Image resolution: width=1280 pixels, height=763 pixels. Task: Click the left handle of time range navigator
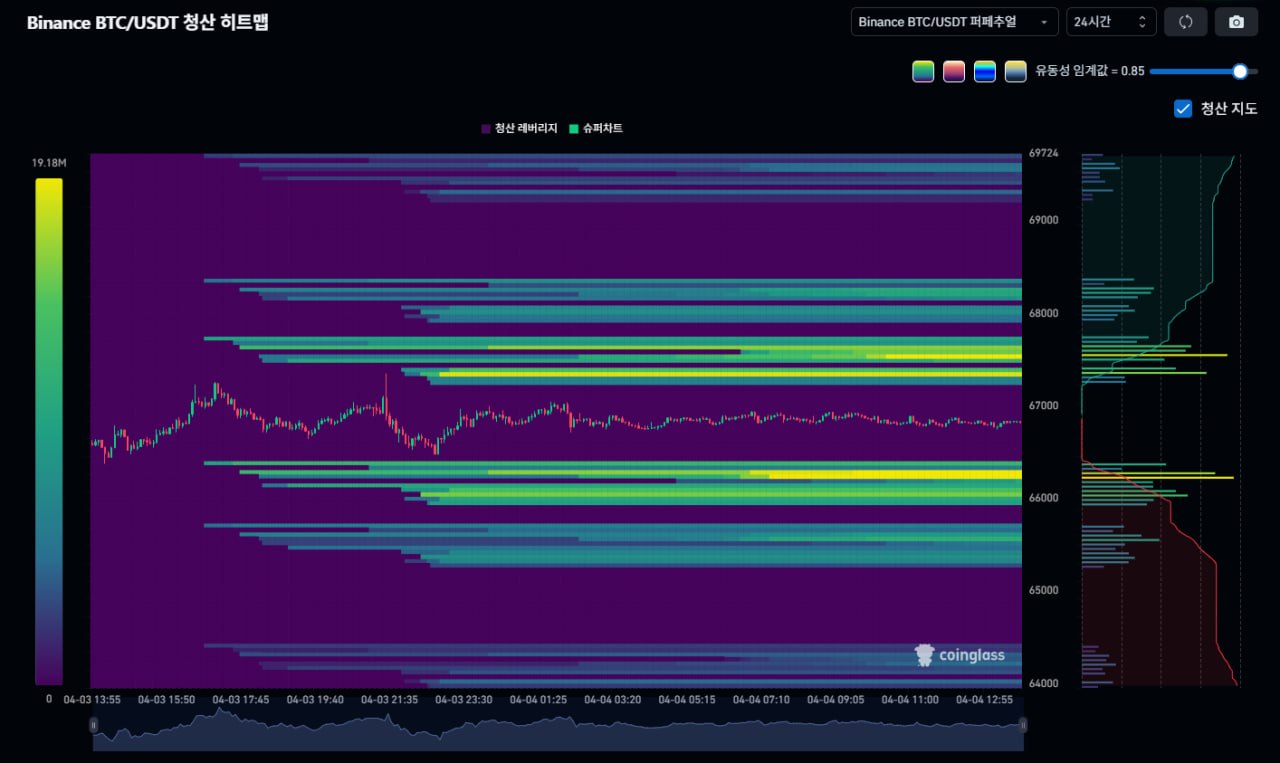pos(94,724)
